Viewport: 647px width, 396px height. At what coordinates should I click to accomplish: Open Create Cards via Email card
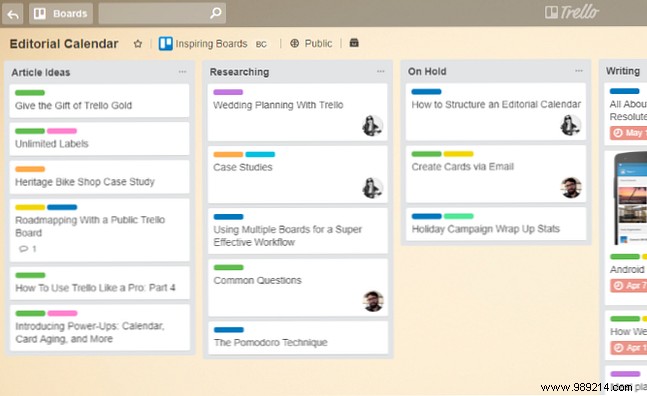[x=496, y=174]
